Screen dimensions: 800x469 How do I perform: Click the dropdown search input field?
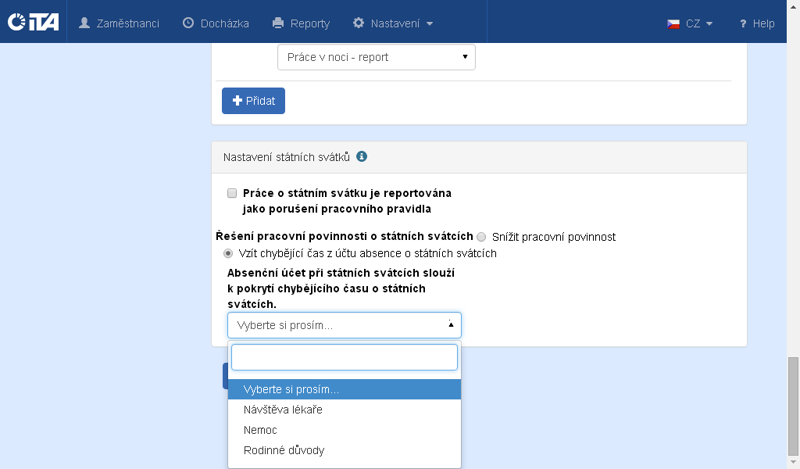click(x=344, y=357)
